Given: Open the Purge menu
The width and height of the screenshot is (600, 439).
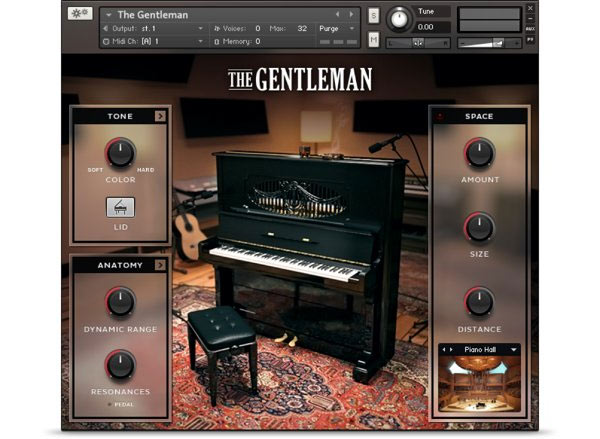Looking at the screenshot, I should point(337,29).
